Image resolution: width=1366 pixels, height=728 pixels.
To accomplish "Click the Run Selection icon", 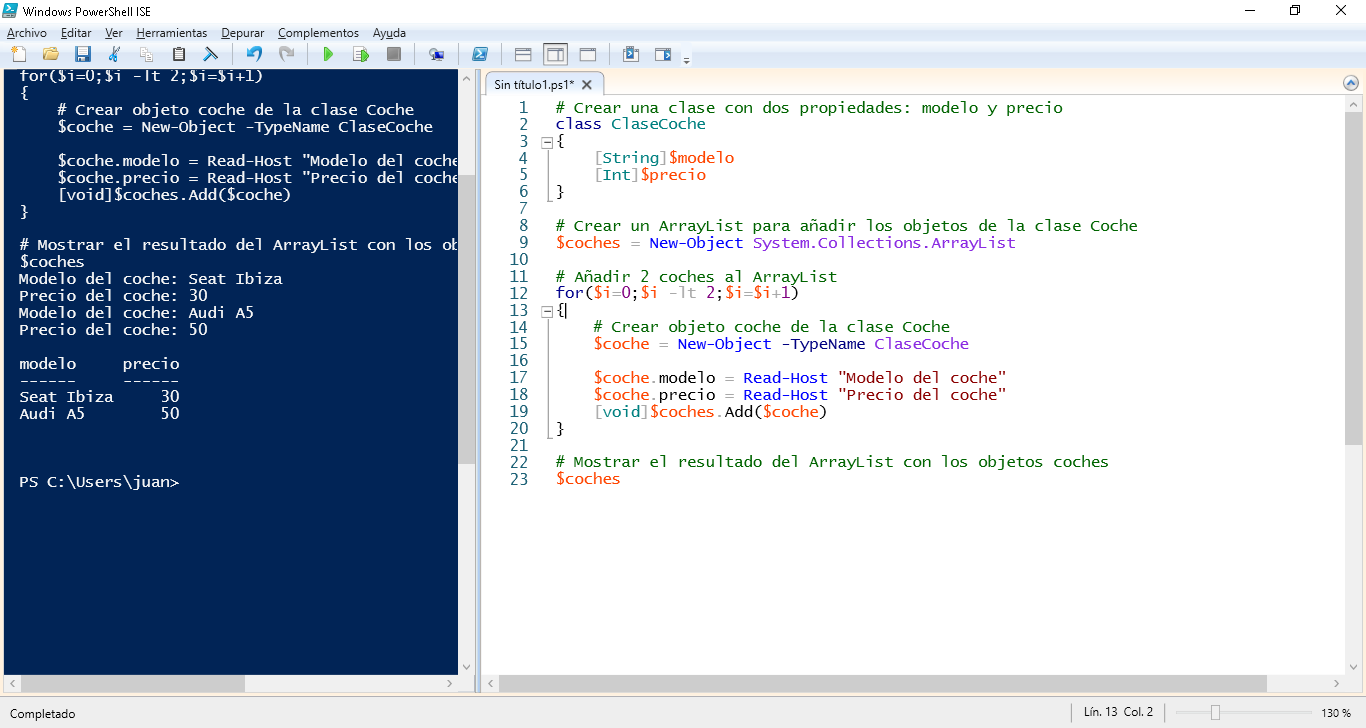I will pos(360,54).
